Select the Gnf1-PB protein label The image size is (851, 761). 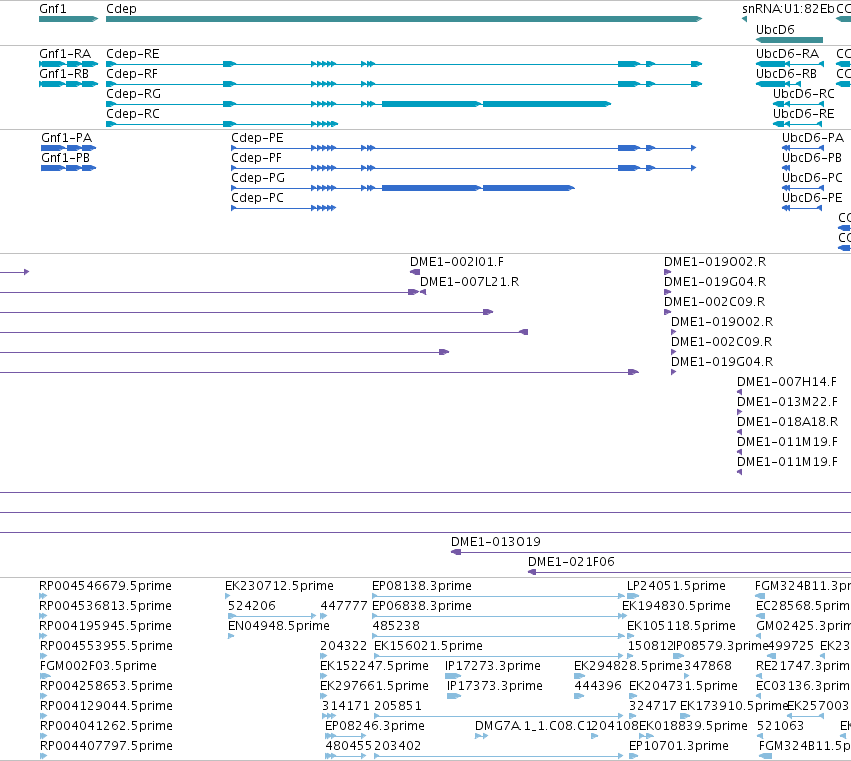click(66, 157)
